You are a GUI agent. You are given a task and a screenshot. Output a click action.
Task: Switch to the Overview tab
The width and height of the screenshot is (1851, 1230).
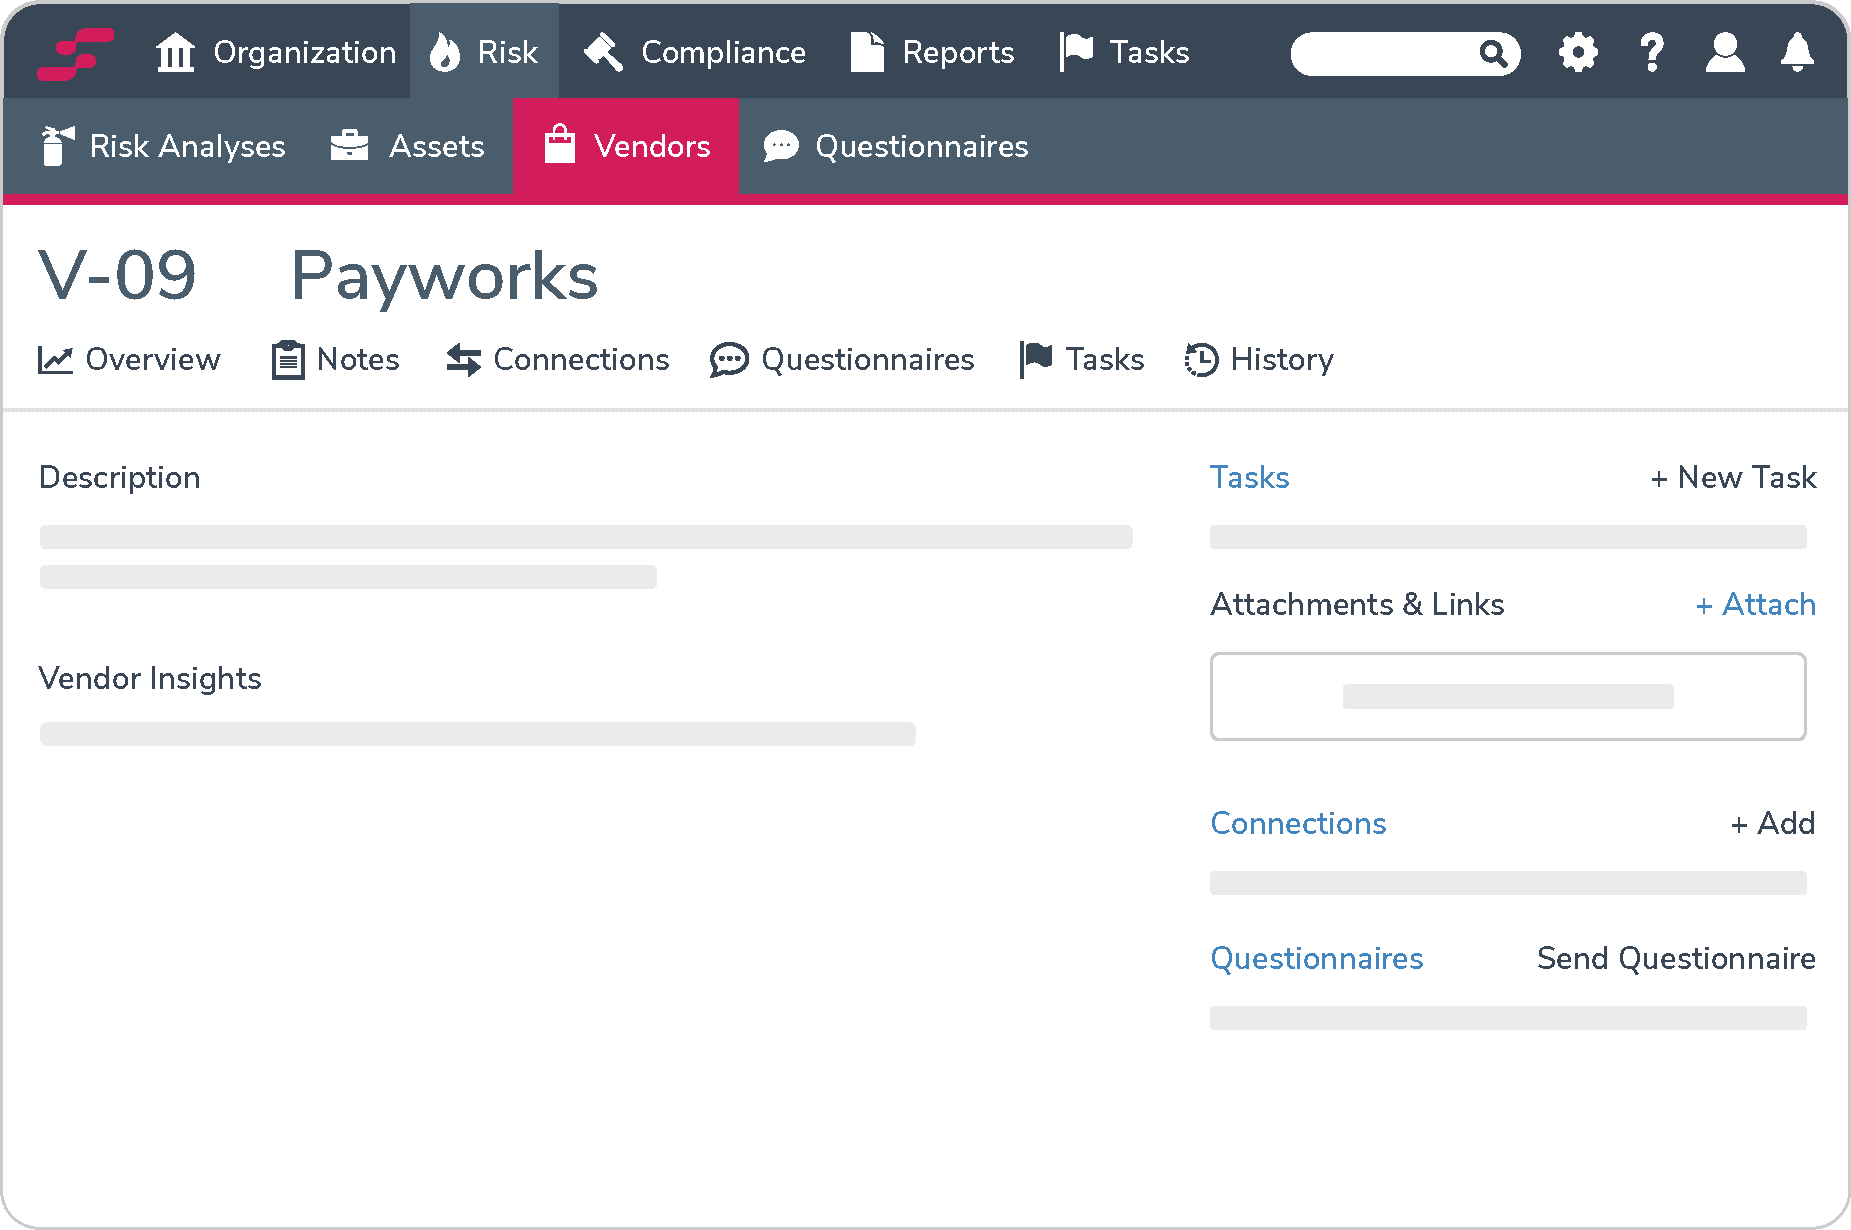[129, 359]
